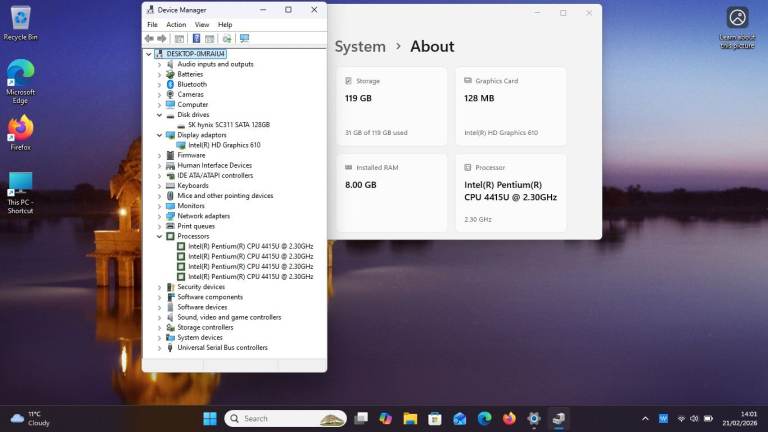Click the Help toolbar icon in Device Manager
This screenshot has width=768, height=432.
pyautogui.click(x=196, y=38)
